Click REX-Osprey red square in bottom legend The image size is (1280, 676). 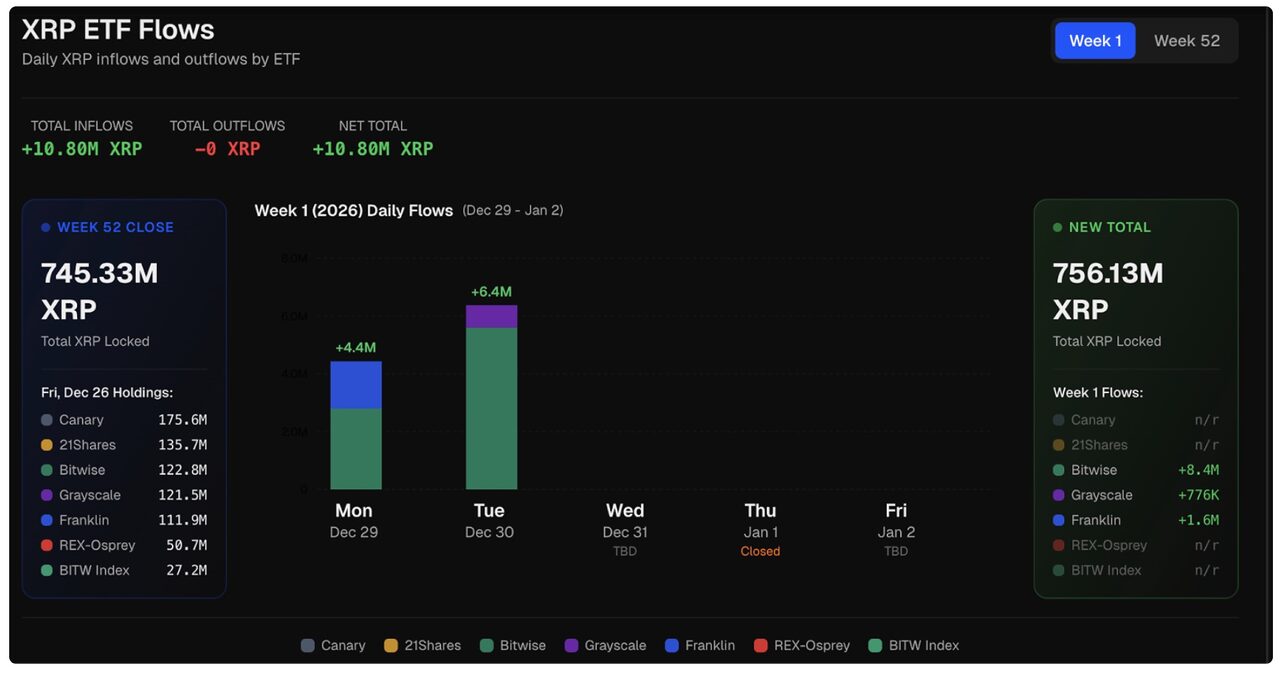[x=761, y=646]
